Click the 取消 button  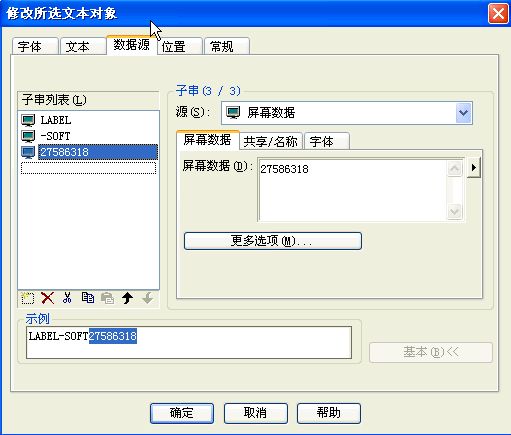pos(256,413)
